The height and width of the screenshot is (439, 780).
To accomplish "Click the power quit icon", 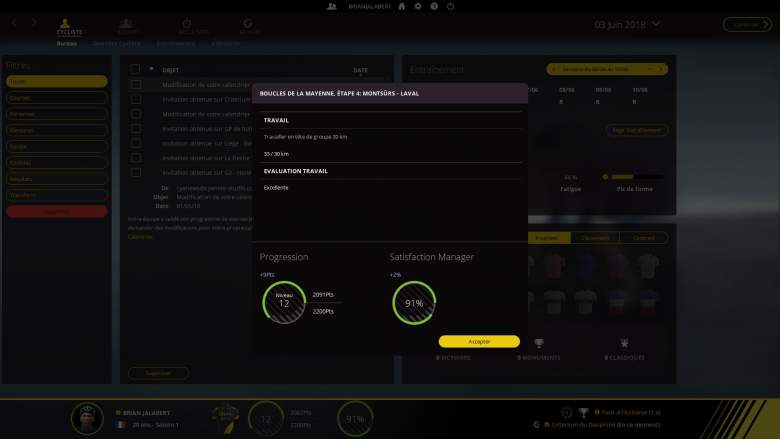I will point(449,6).
